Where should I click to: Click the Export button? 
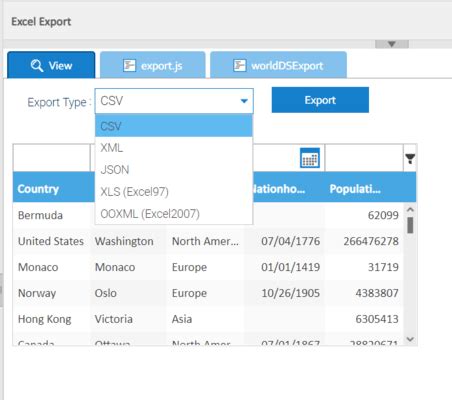(320, 100)
